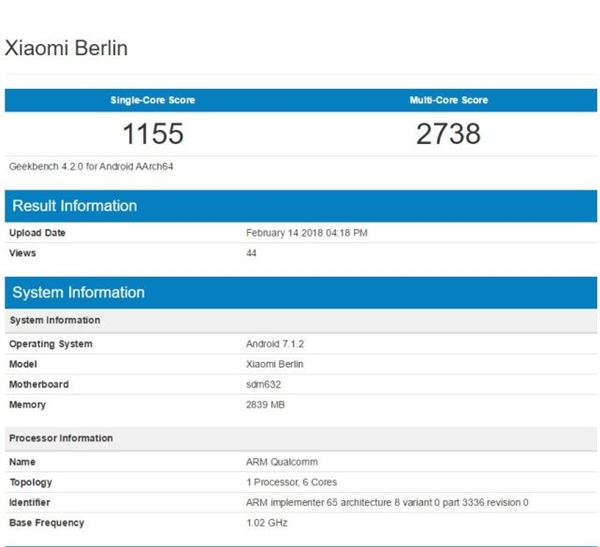The height and width of the screenshot is (547, 600).
Task: Click the multi-core score value 2738
Action: tap(448, 133)
